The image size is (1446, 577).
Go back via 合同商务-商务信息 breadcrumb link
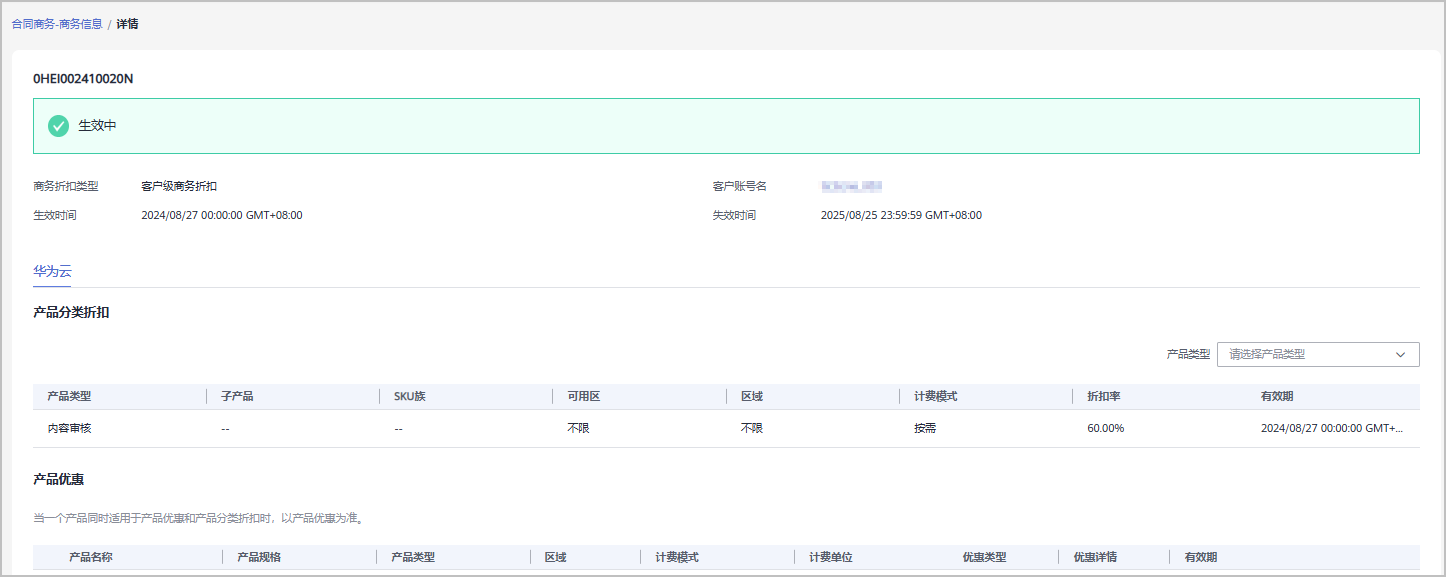(x=57, y=24)
